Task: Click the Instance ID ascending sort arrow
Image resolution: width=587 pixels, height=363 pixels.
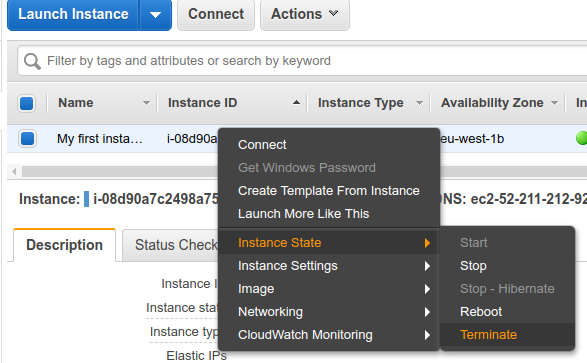Action: [296, 102]
